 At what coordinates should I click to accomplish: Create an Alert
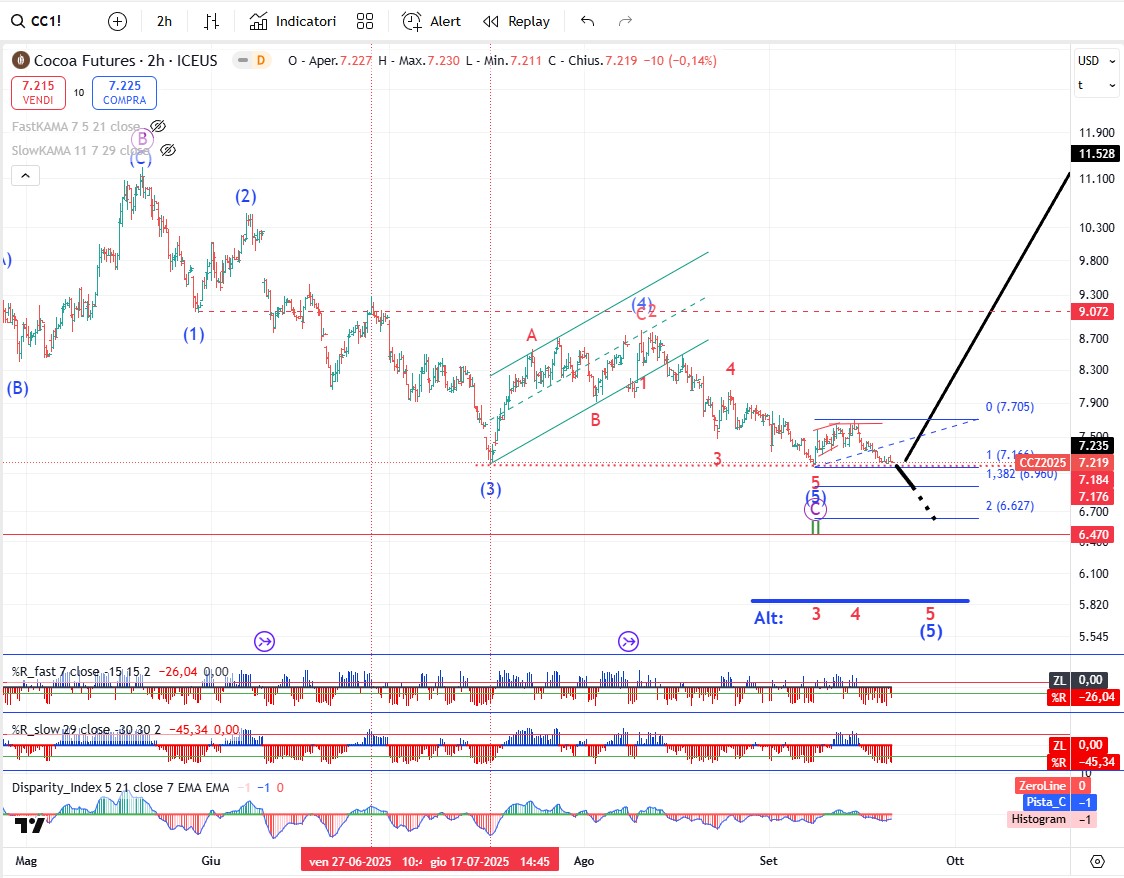[x=431, y=22]
